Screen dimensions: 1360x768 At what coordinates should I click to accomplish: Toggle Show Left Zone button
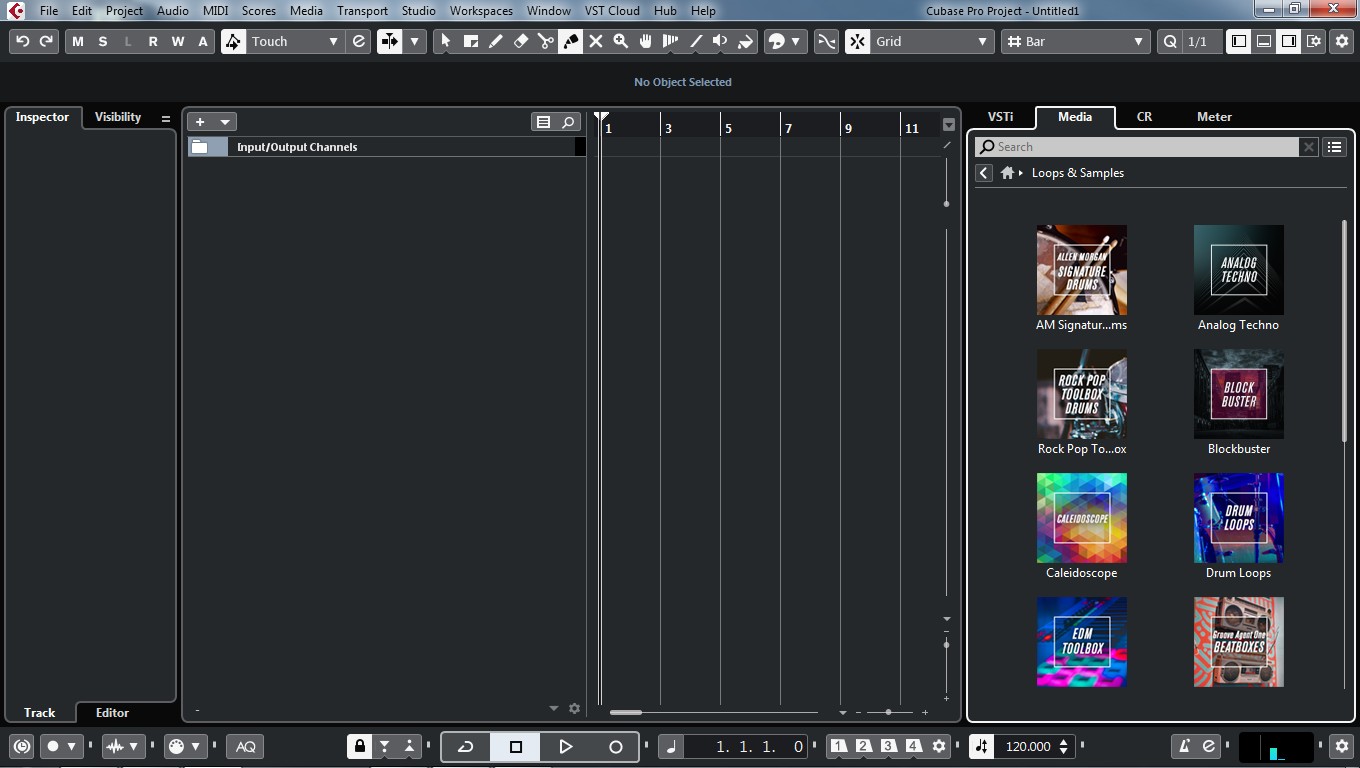(x=1239, y=41)
